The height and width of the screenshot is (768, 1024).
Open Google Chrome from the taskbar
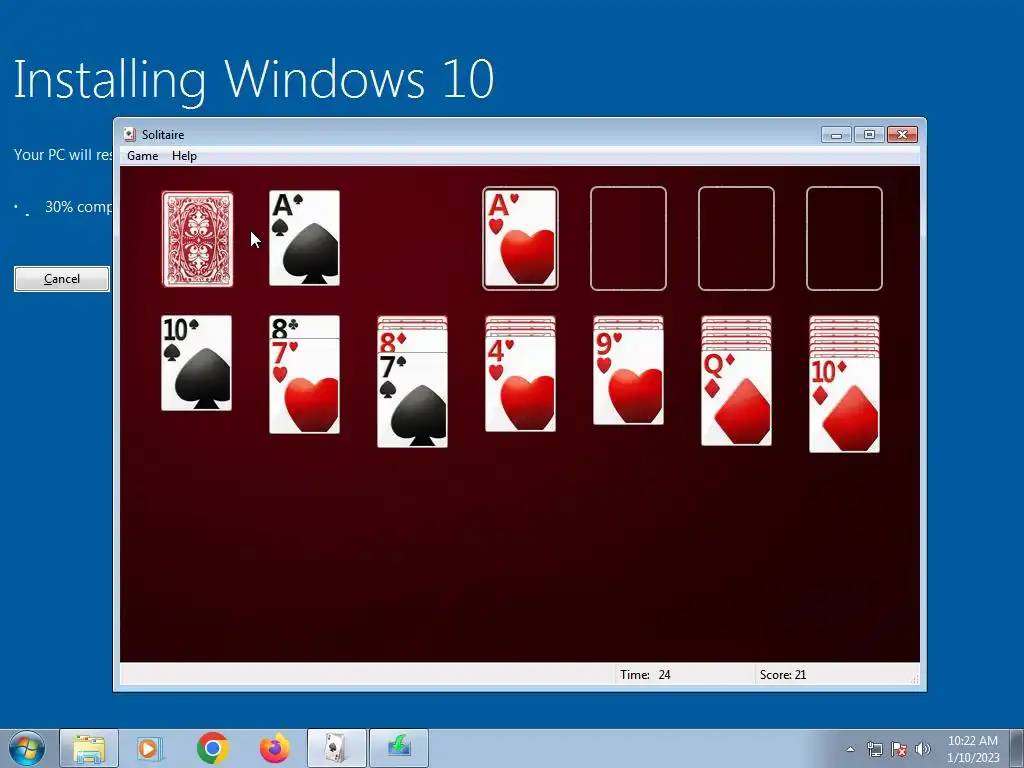coord(212,748)
